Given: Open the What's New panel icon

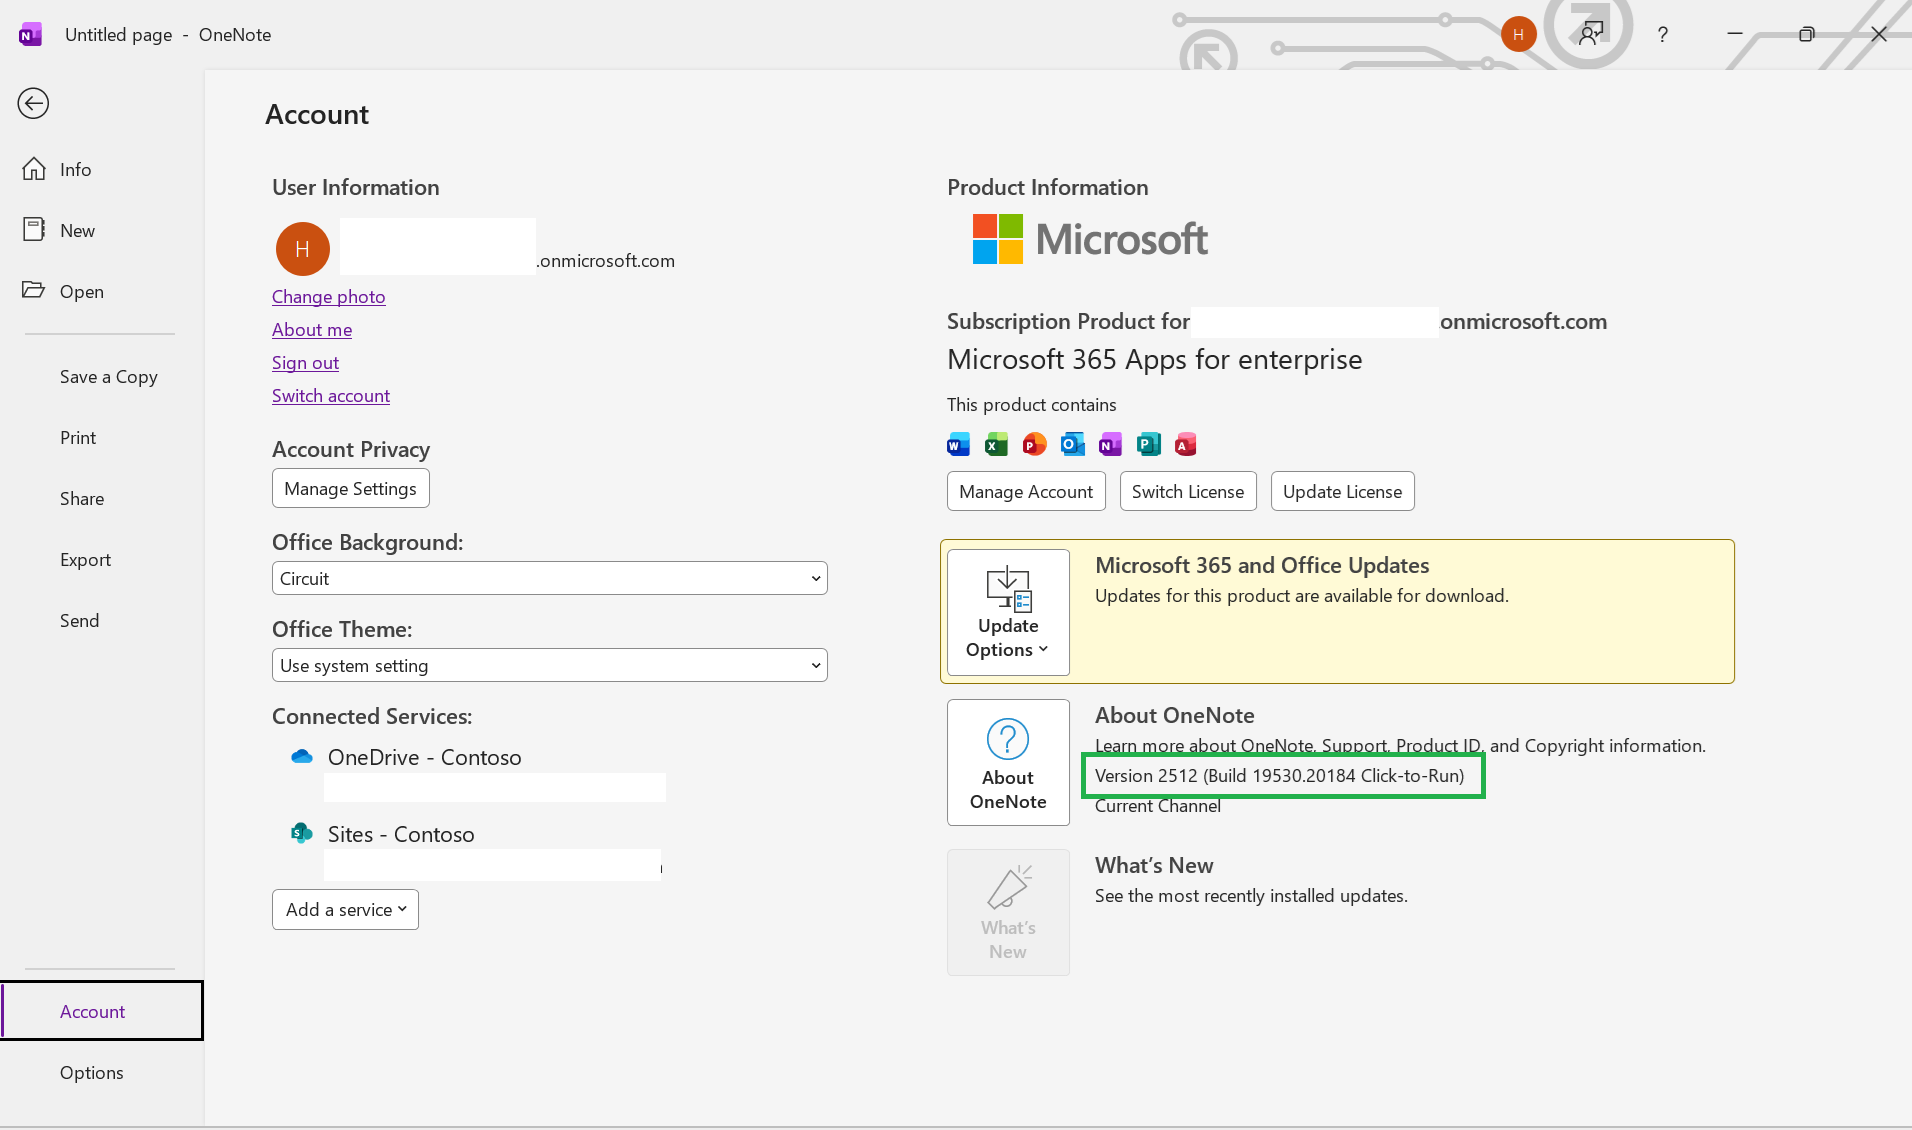Looking at the screenshot, I should (x=1007, y=911).
